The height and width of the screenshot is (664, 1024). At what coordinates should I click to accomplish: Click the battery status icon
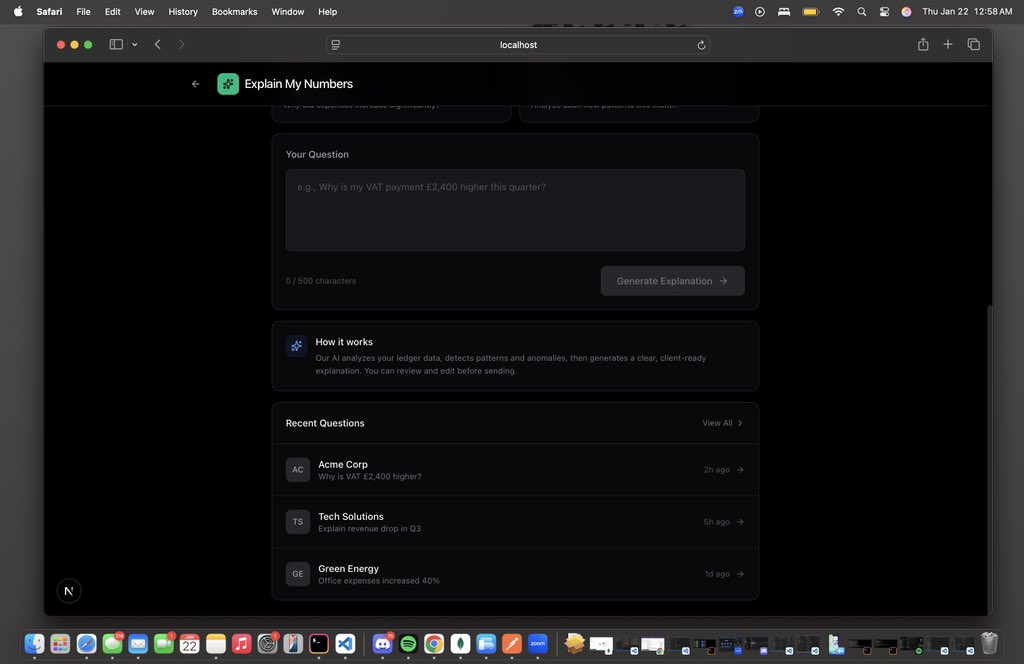click(810, 12)
